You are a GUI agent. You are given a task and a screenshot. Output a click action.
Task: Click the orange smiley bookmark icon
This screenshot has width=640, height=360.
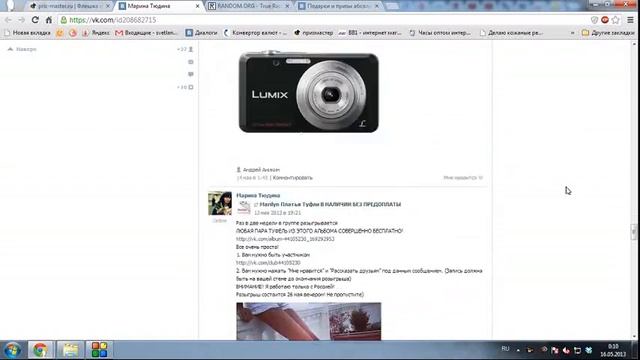pyautogui.click(x=60, y=33)
